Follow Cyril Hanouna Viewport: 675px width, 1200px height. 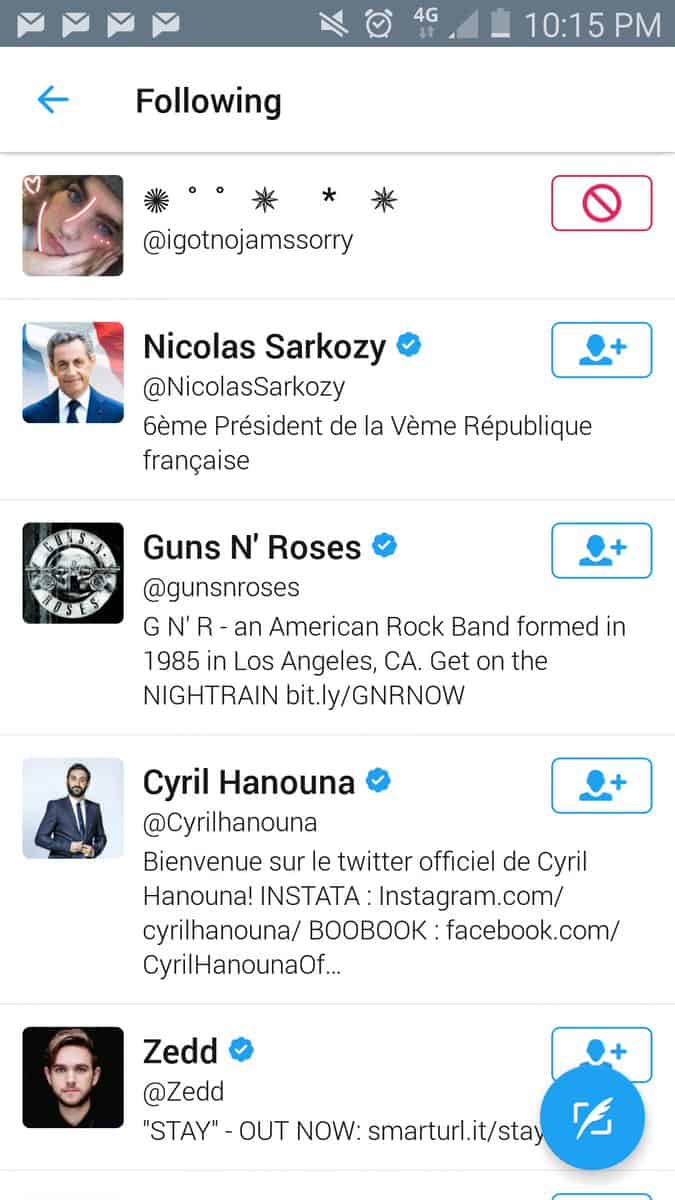[x=601, y=785]
